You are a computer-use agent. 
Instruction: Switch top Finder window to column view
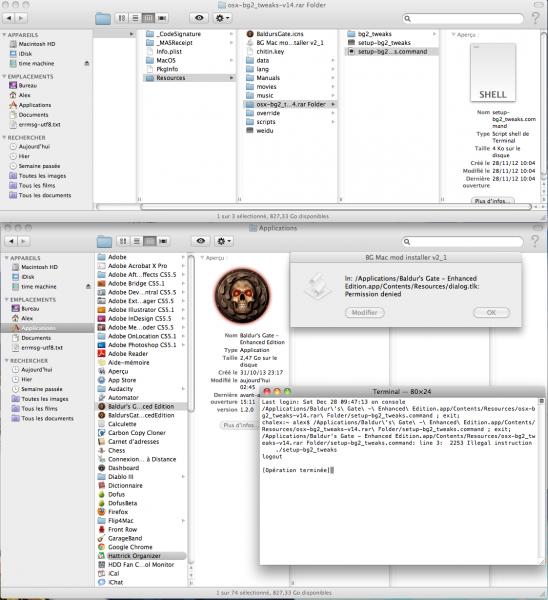pyautogui.click(x=148, y=18)
